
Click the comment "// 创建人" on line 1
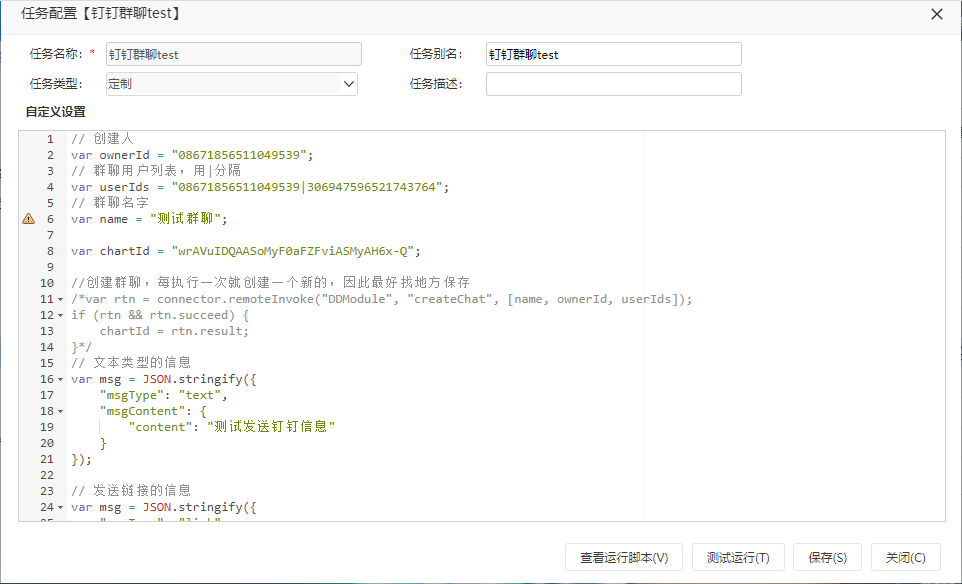[x=102, y=139]
